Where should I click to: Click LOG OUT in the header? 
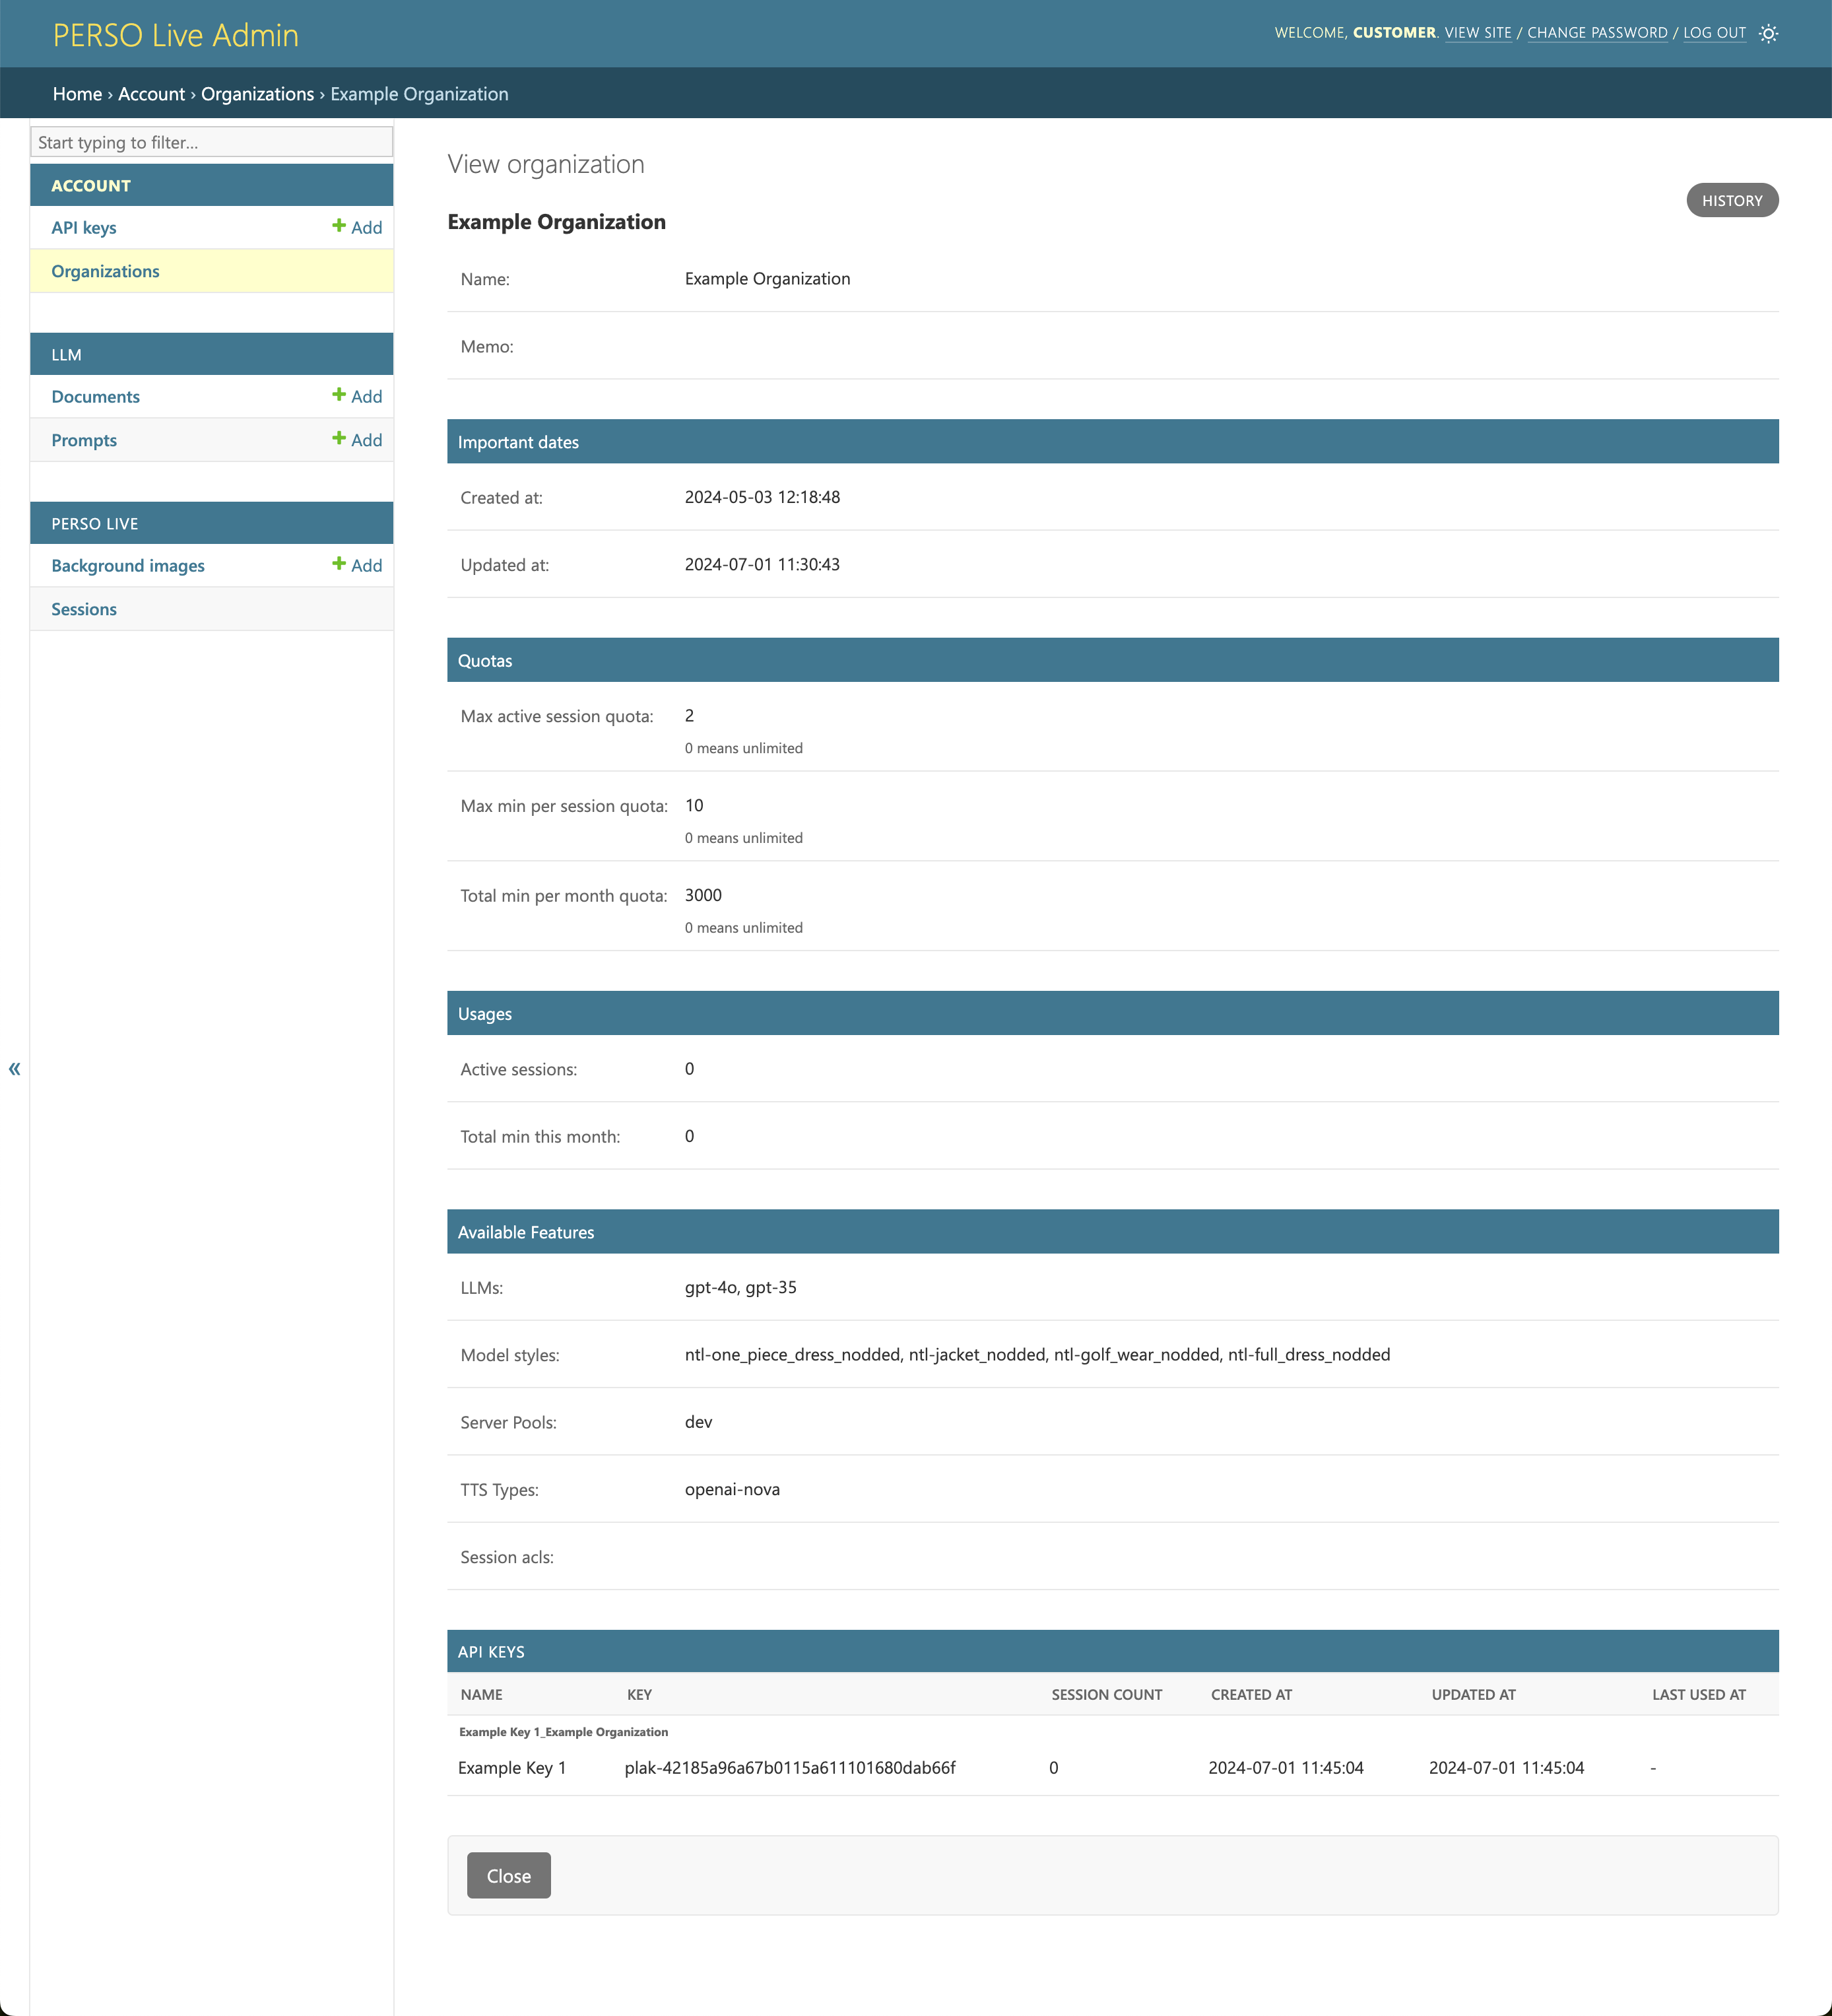1714,32
